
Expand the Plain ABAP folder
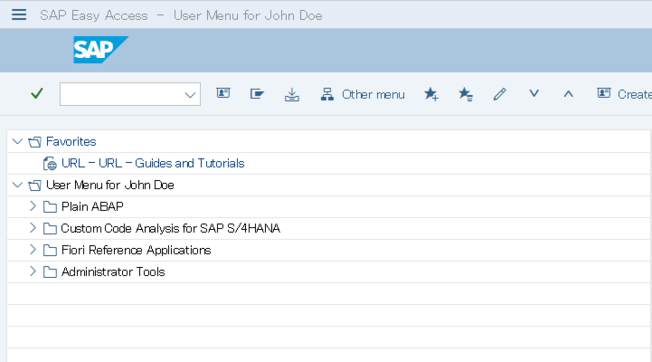click(33, 206)
